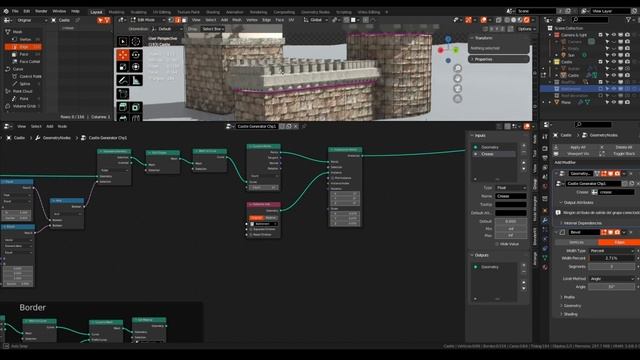Viewport: 640px width, 360px height.
Task: Open the Render properties tab icon
Action: click(x=545, y=148)
